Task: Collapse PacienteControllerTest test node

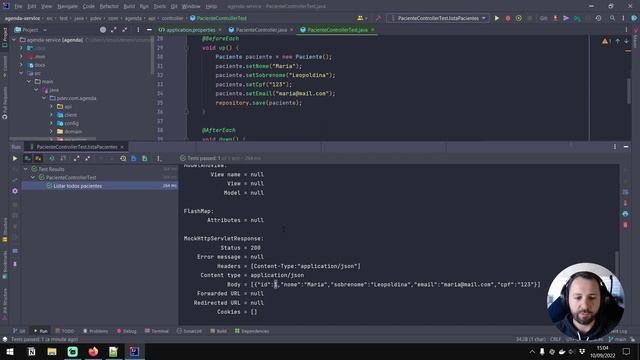Action: (x=33, y=178)
